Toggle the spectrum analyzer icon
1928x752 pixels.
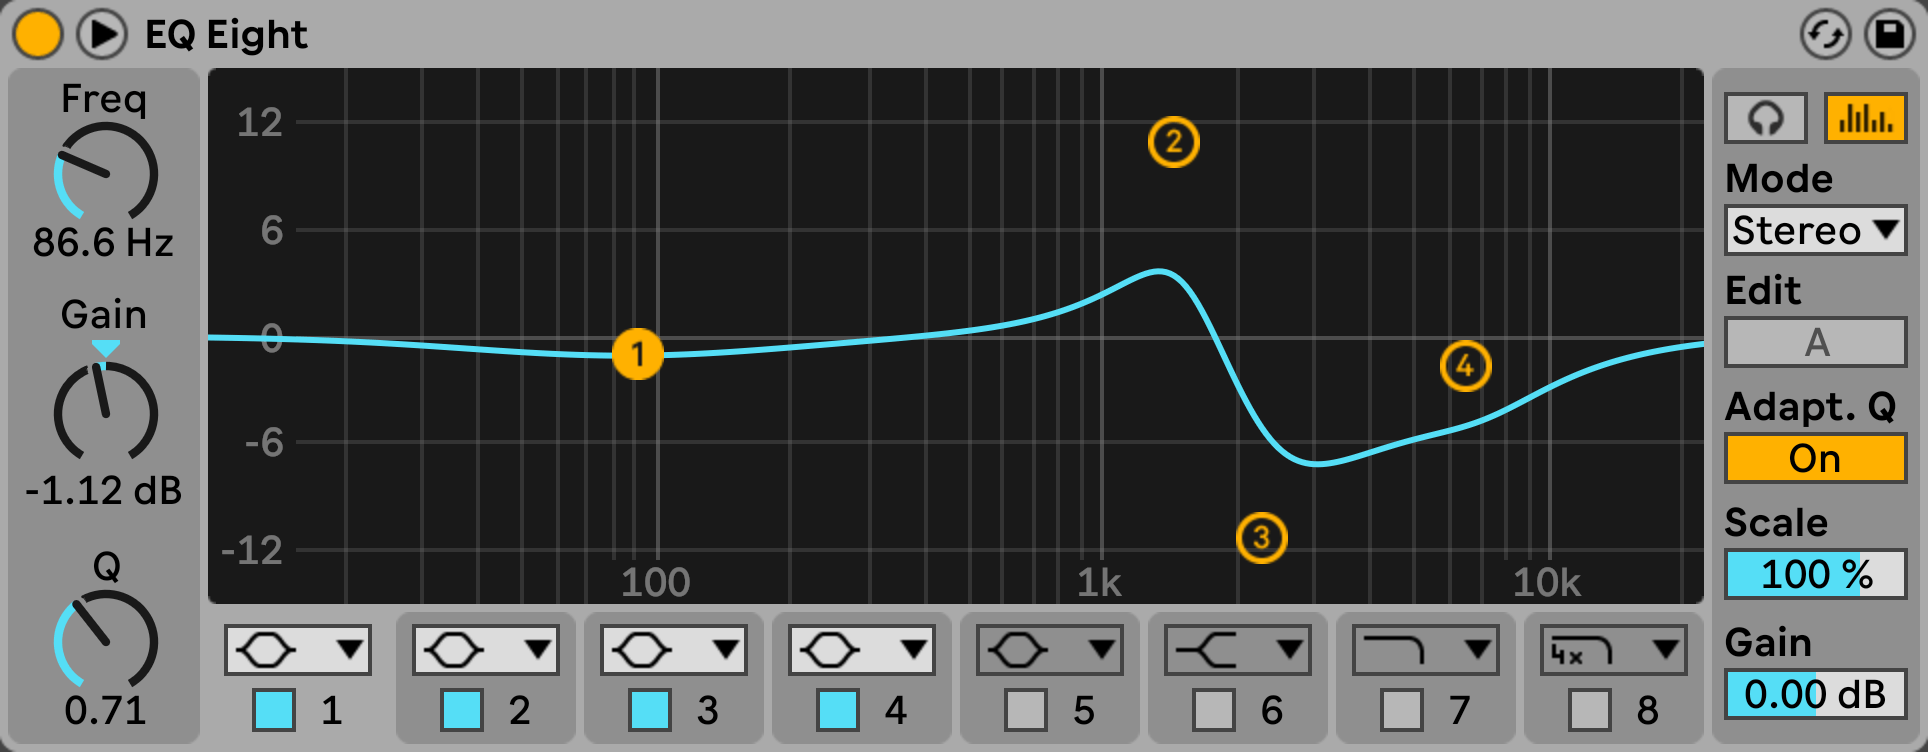[x=1865, y=119]
